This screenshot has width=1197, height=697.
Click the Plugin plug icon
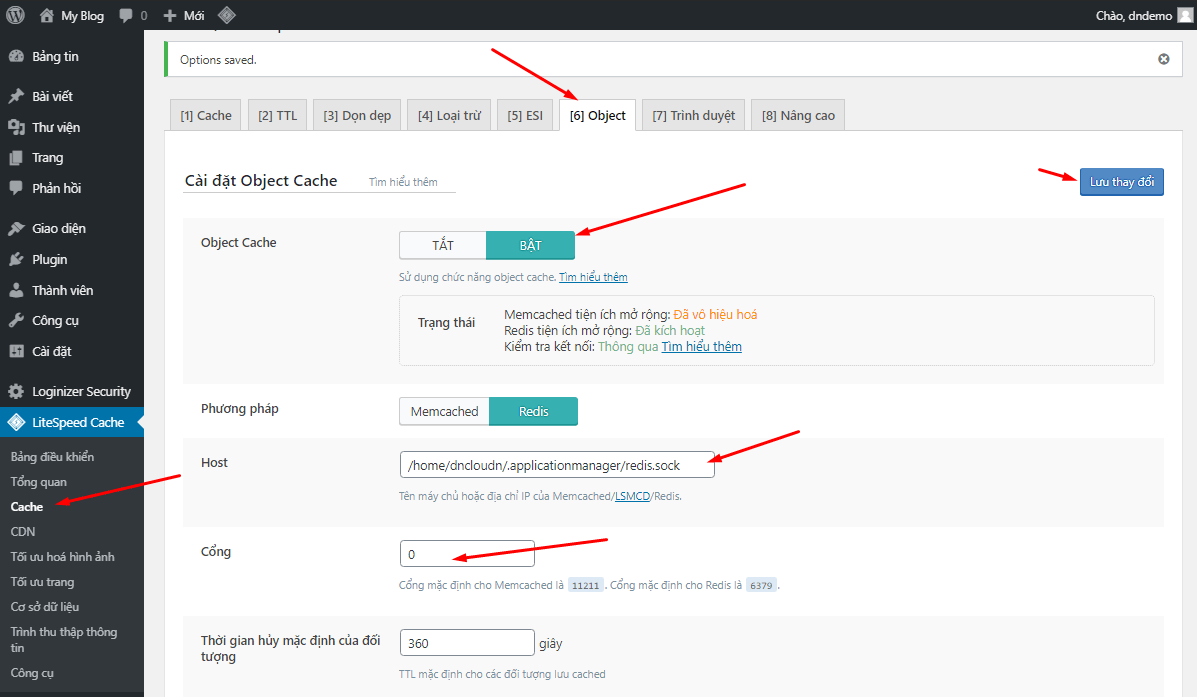click(16, 260)
